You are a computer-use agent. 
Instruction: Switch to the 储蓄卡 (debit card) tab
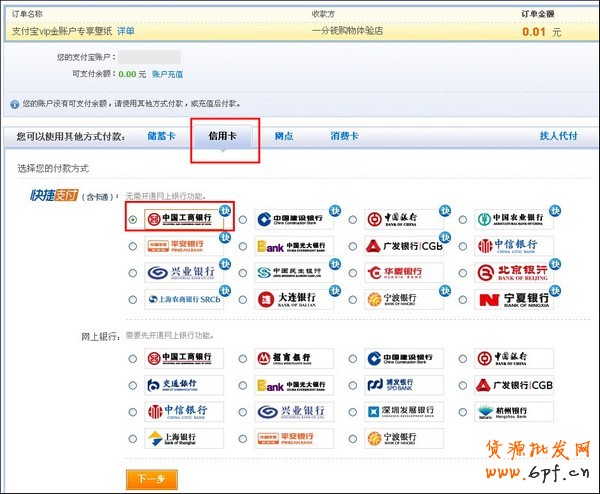point(162,135)
